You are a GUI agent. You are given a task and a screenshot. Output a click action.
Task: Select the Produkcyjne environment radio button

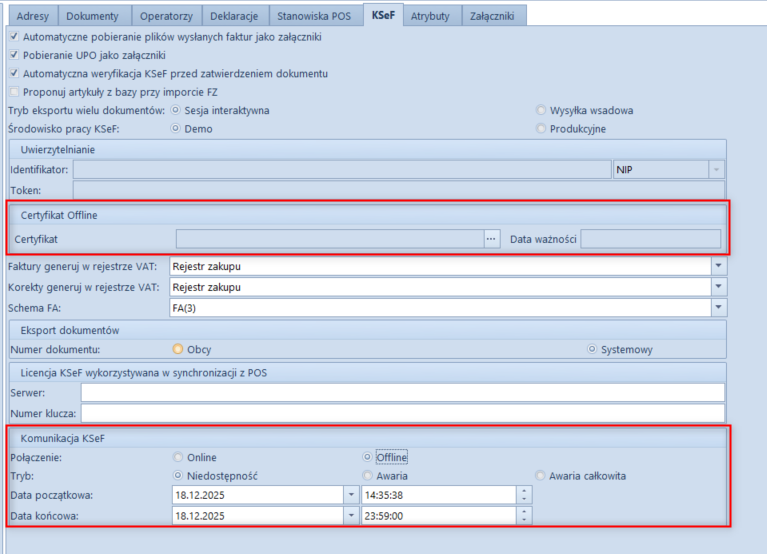click(541, 129)
